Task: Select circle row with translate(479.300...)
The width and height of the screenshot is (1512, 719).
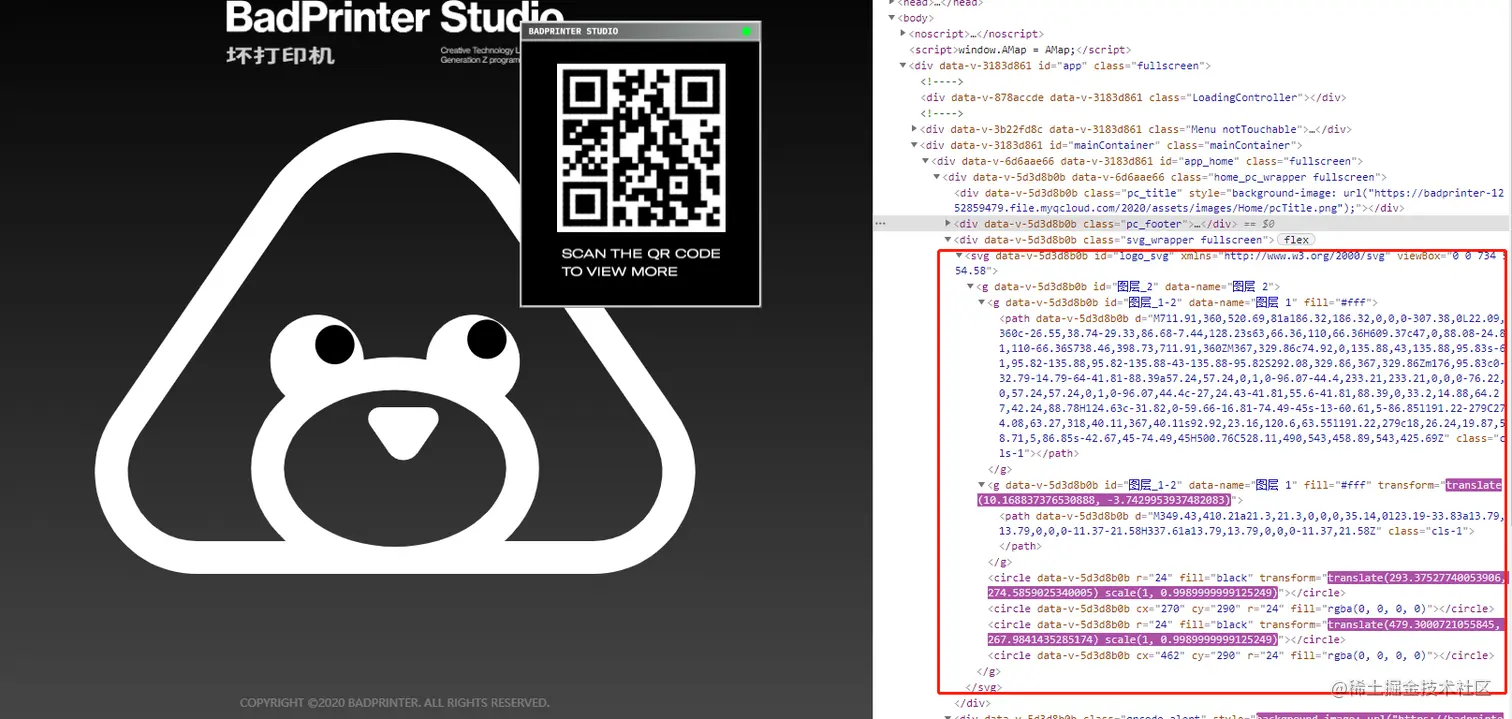Action: coord(1248,632)
